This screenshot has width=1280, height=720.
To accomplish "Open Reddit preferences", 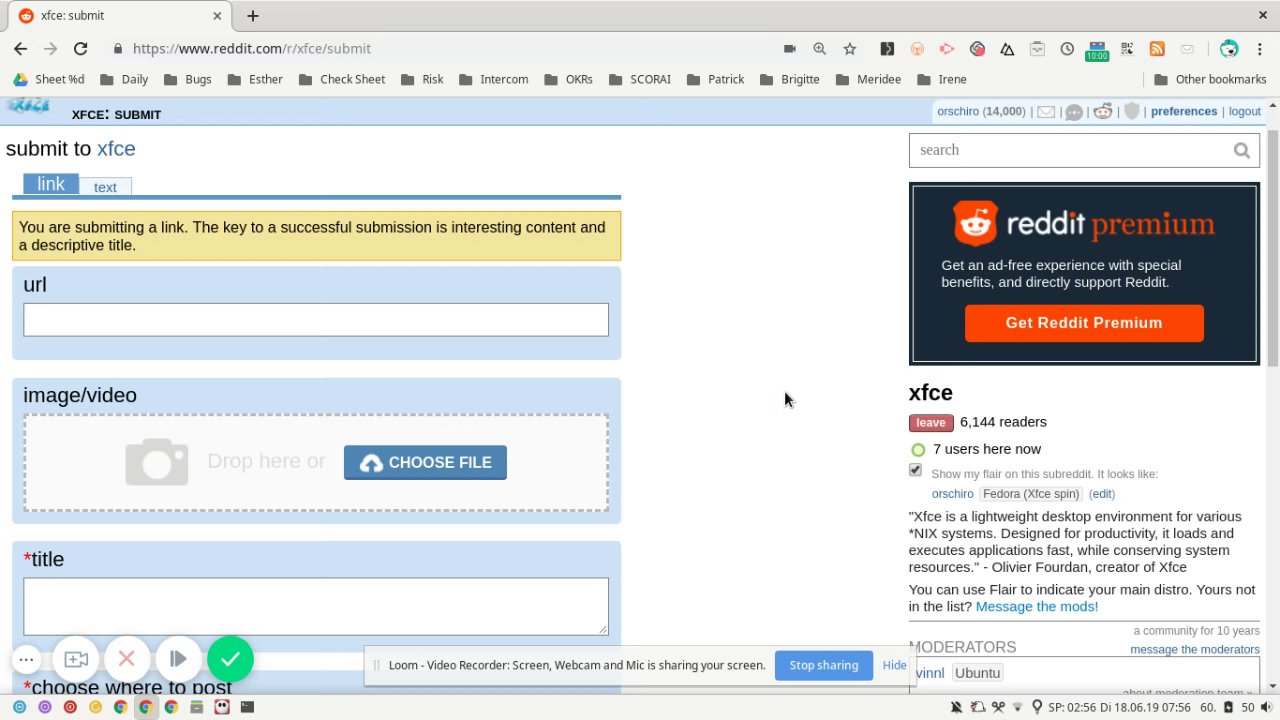I will (1184, 111).
